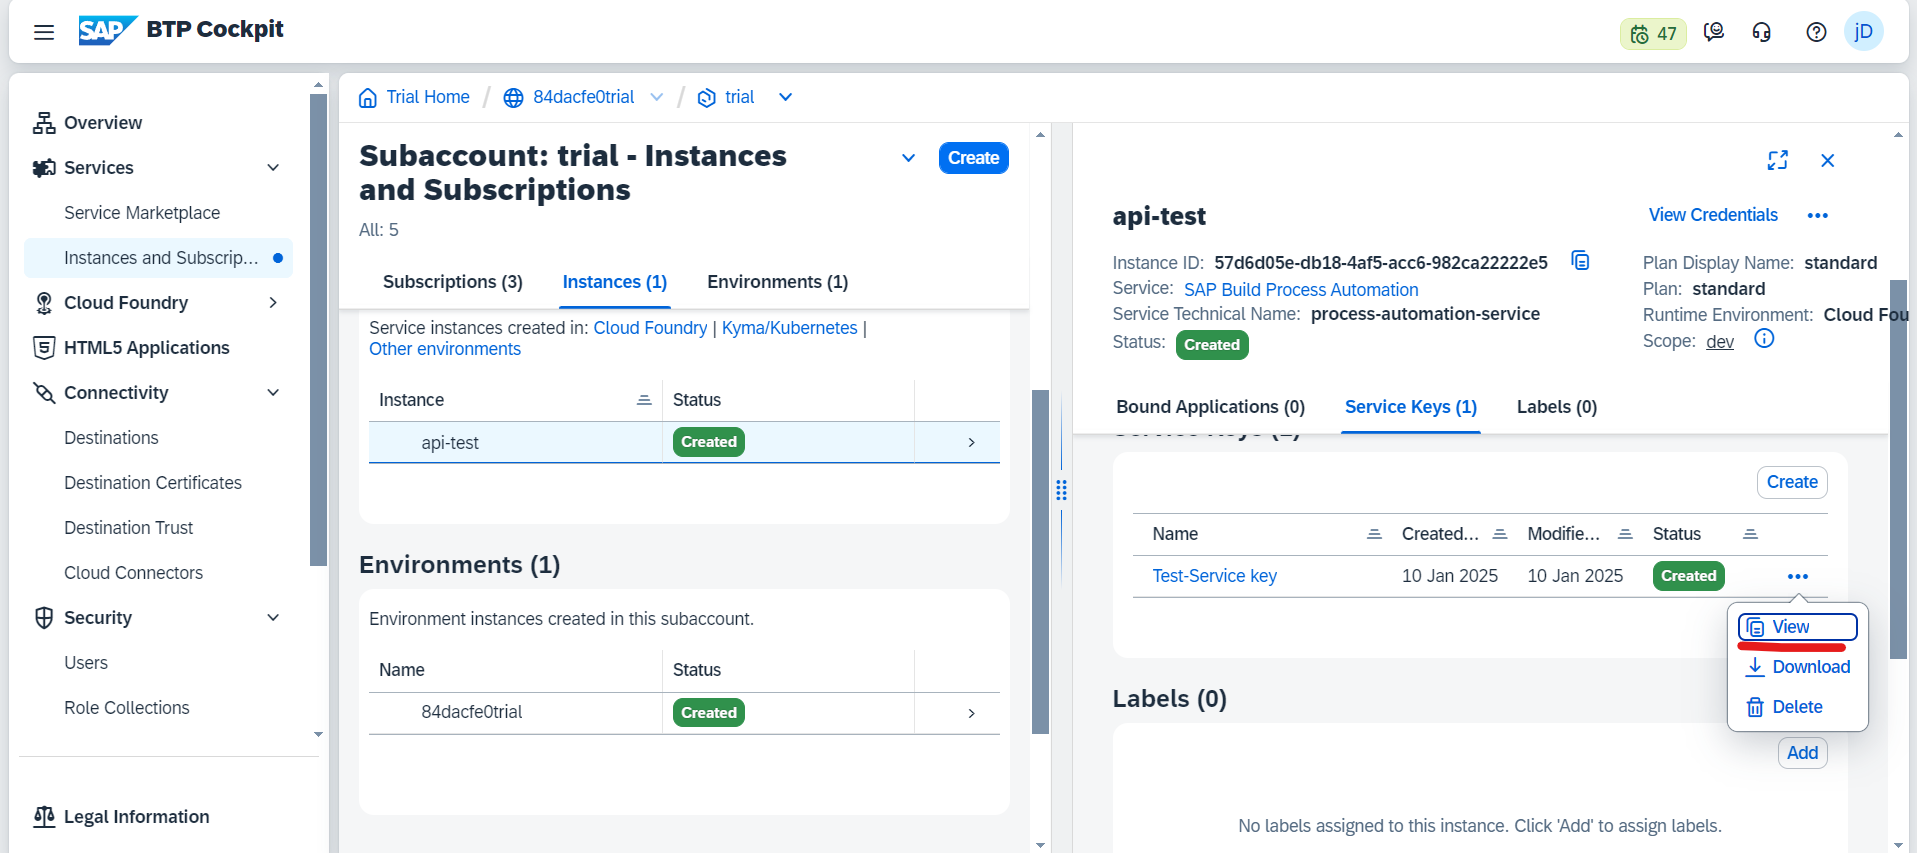
Task: Collapse the Security section chevron
Action: 273,618
